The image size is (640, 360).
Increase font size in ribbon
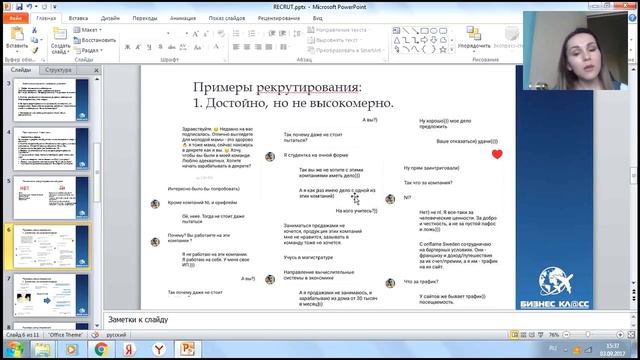(196, 34)
